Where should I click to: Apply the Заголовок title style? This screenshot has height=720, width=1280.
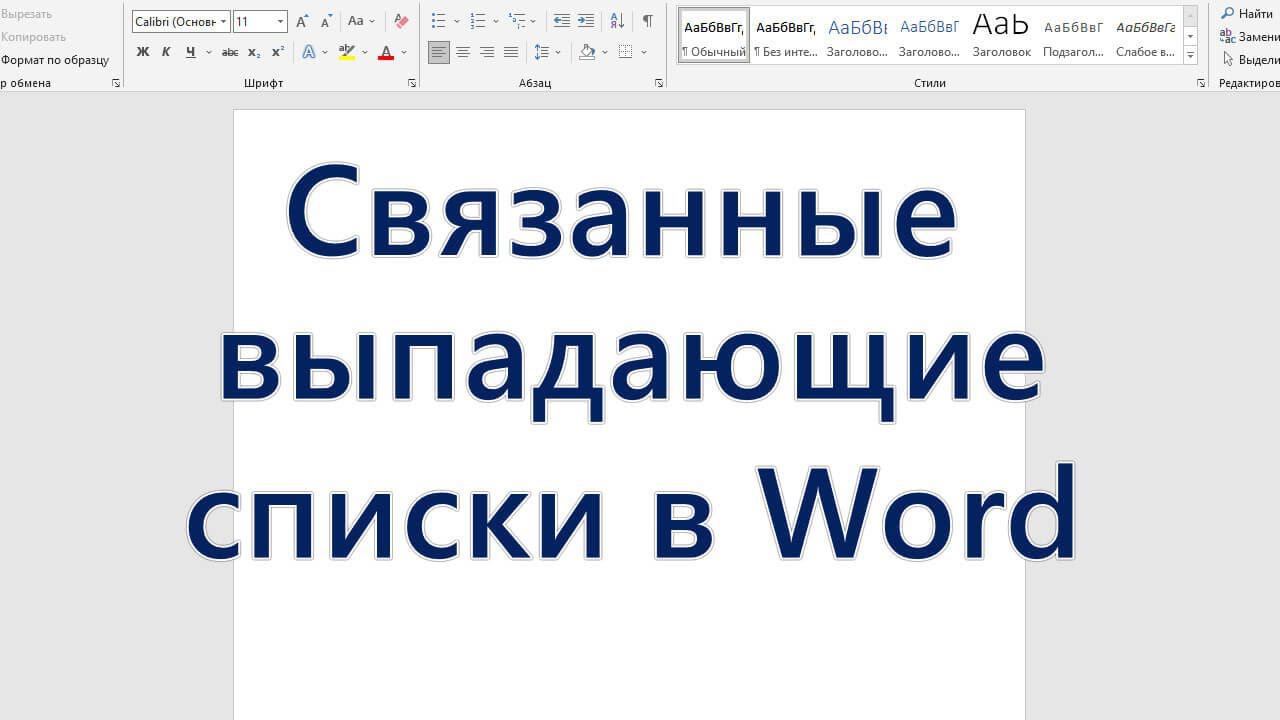click(1001, 36)
